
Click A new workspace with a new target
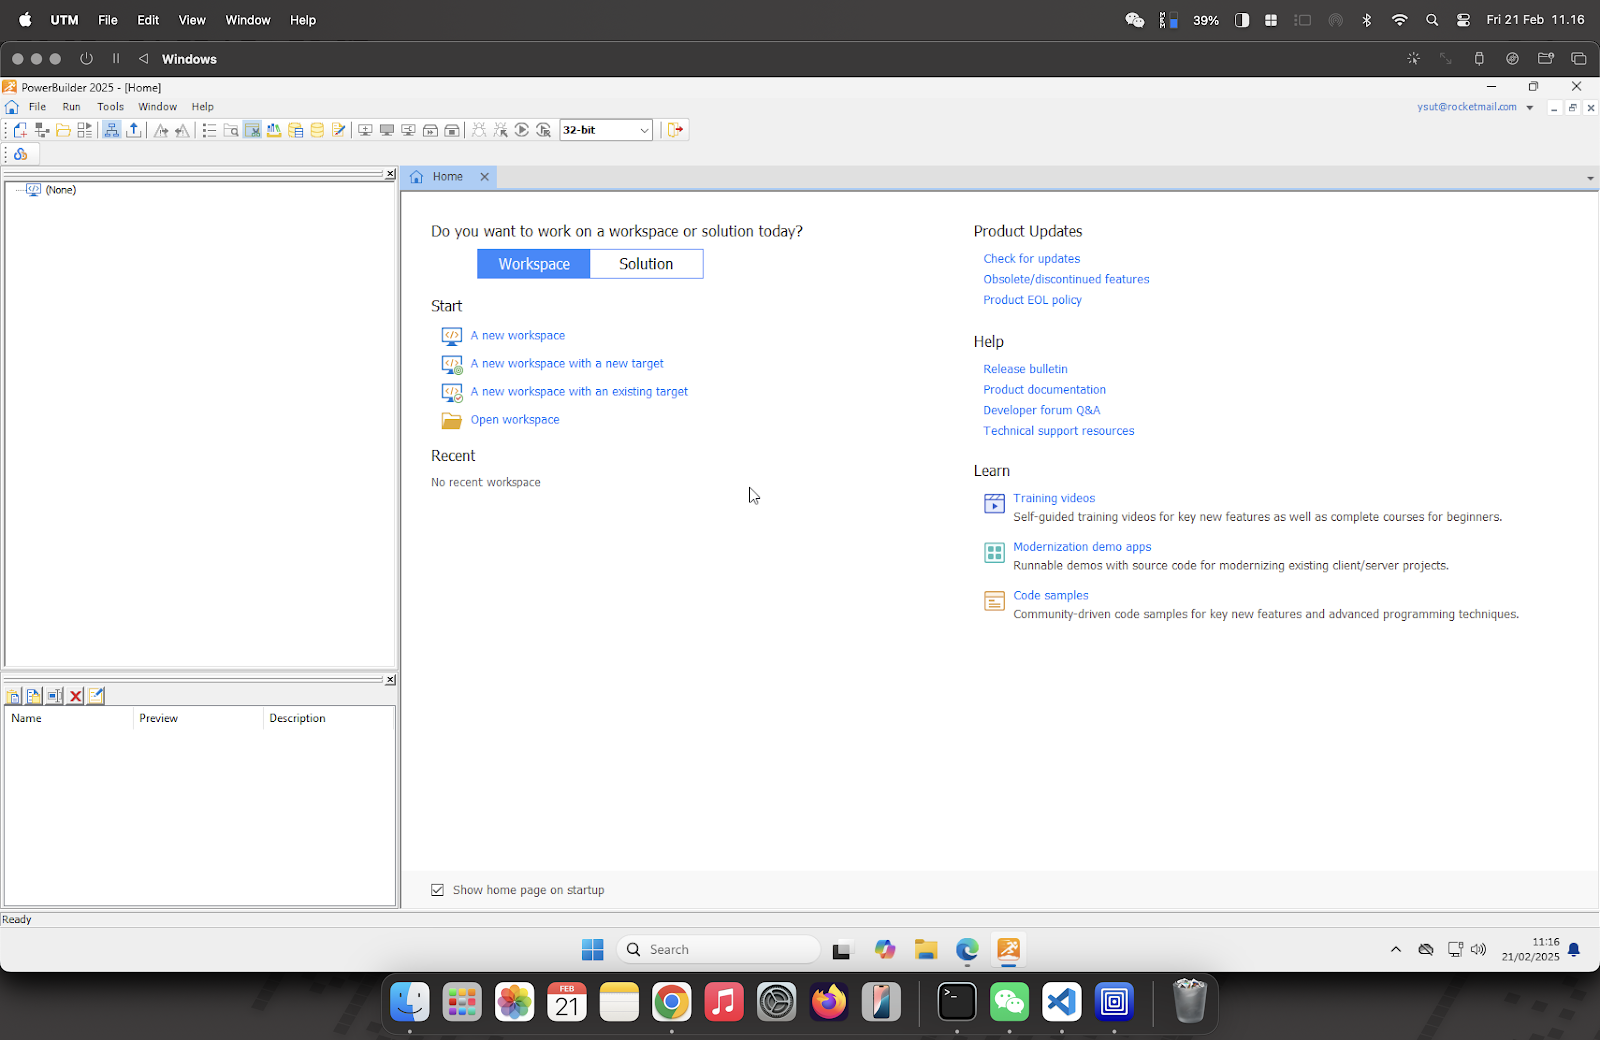(x=567, y=364)
